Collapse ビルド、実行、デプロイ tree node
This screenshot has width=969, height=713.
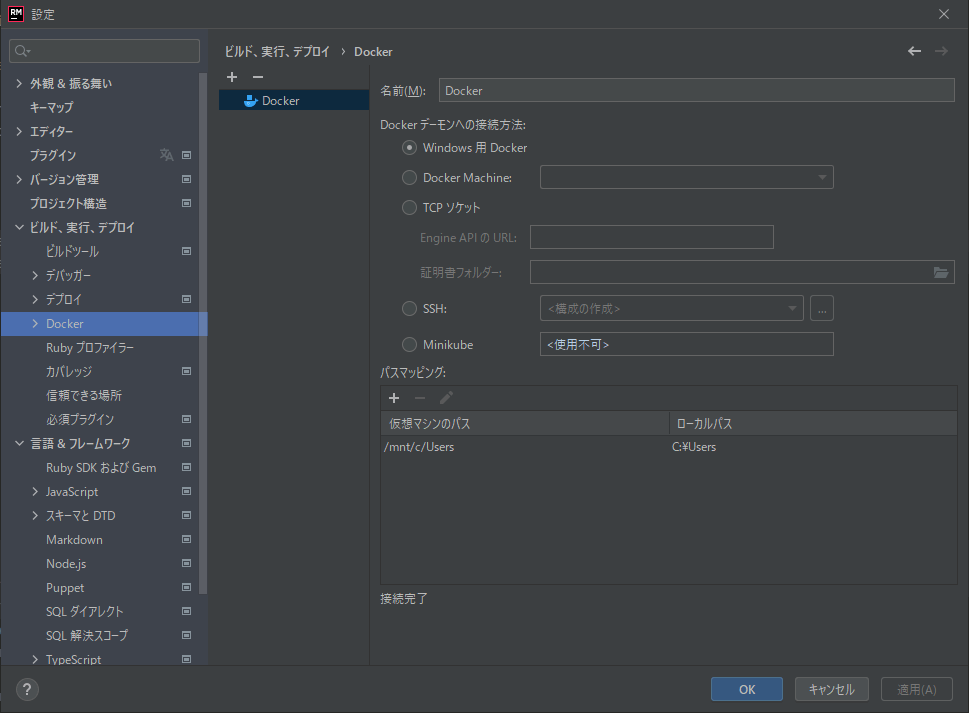tap(19, 227)
